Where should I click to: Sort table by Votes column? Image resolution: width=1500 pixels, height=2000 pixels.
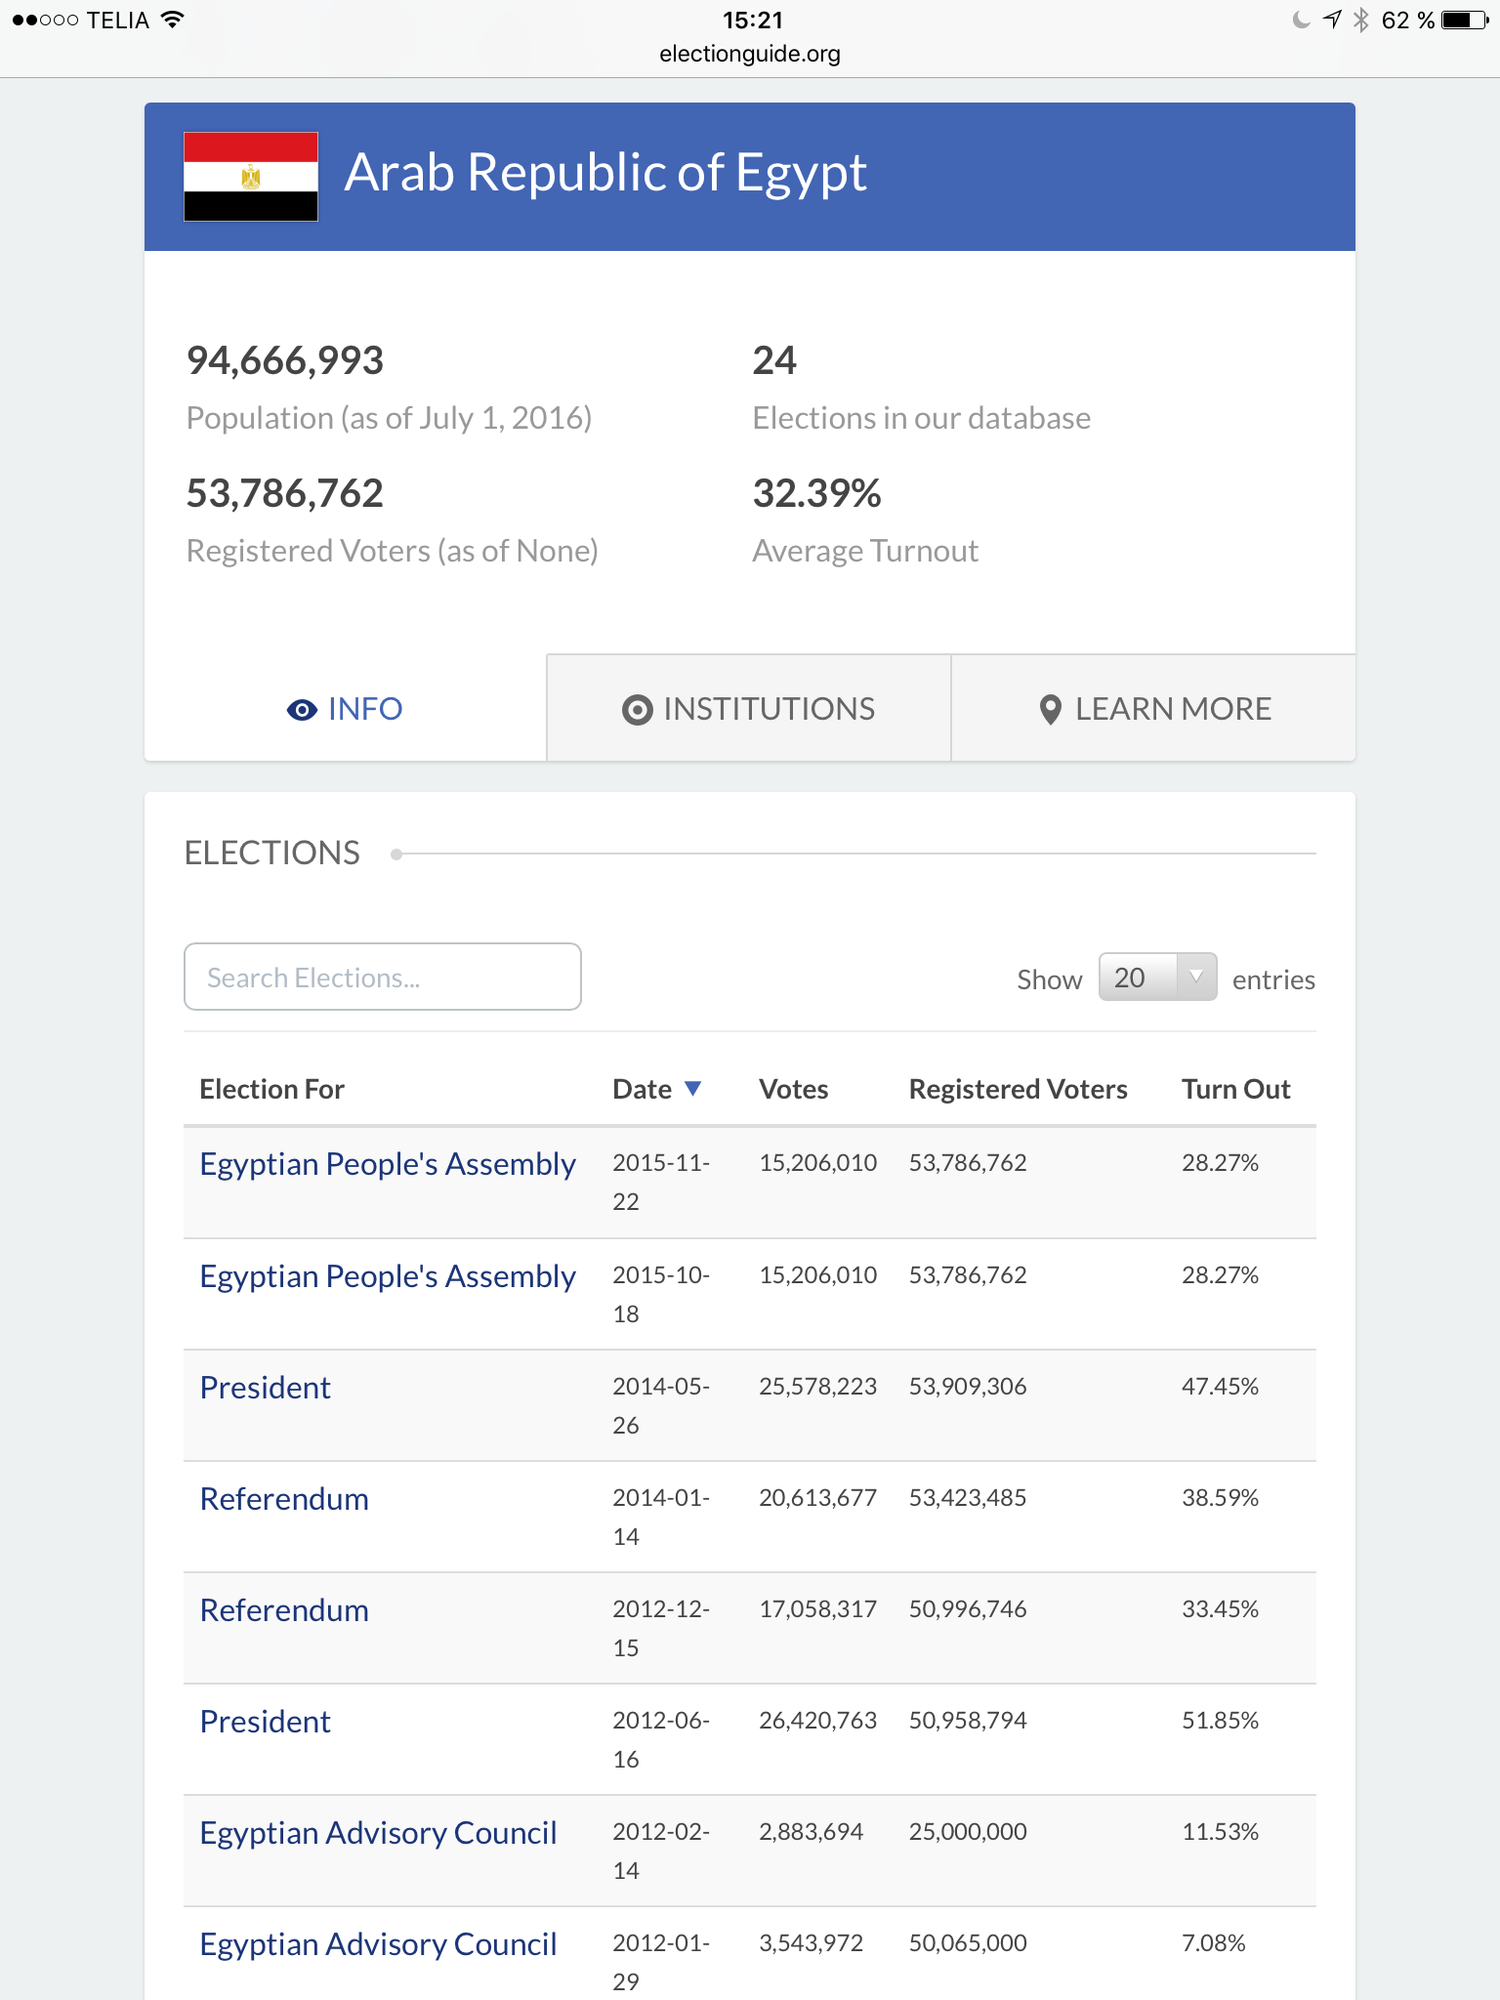coord(794,1089)
